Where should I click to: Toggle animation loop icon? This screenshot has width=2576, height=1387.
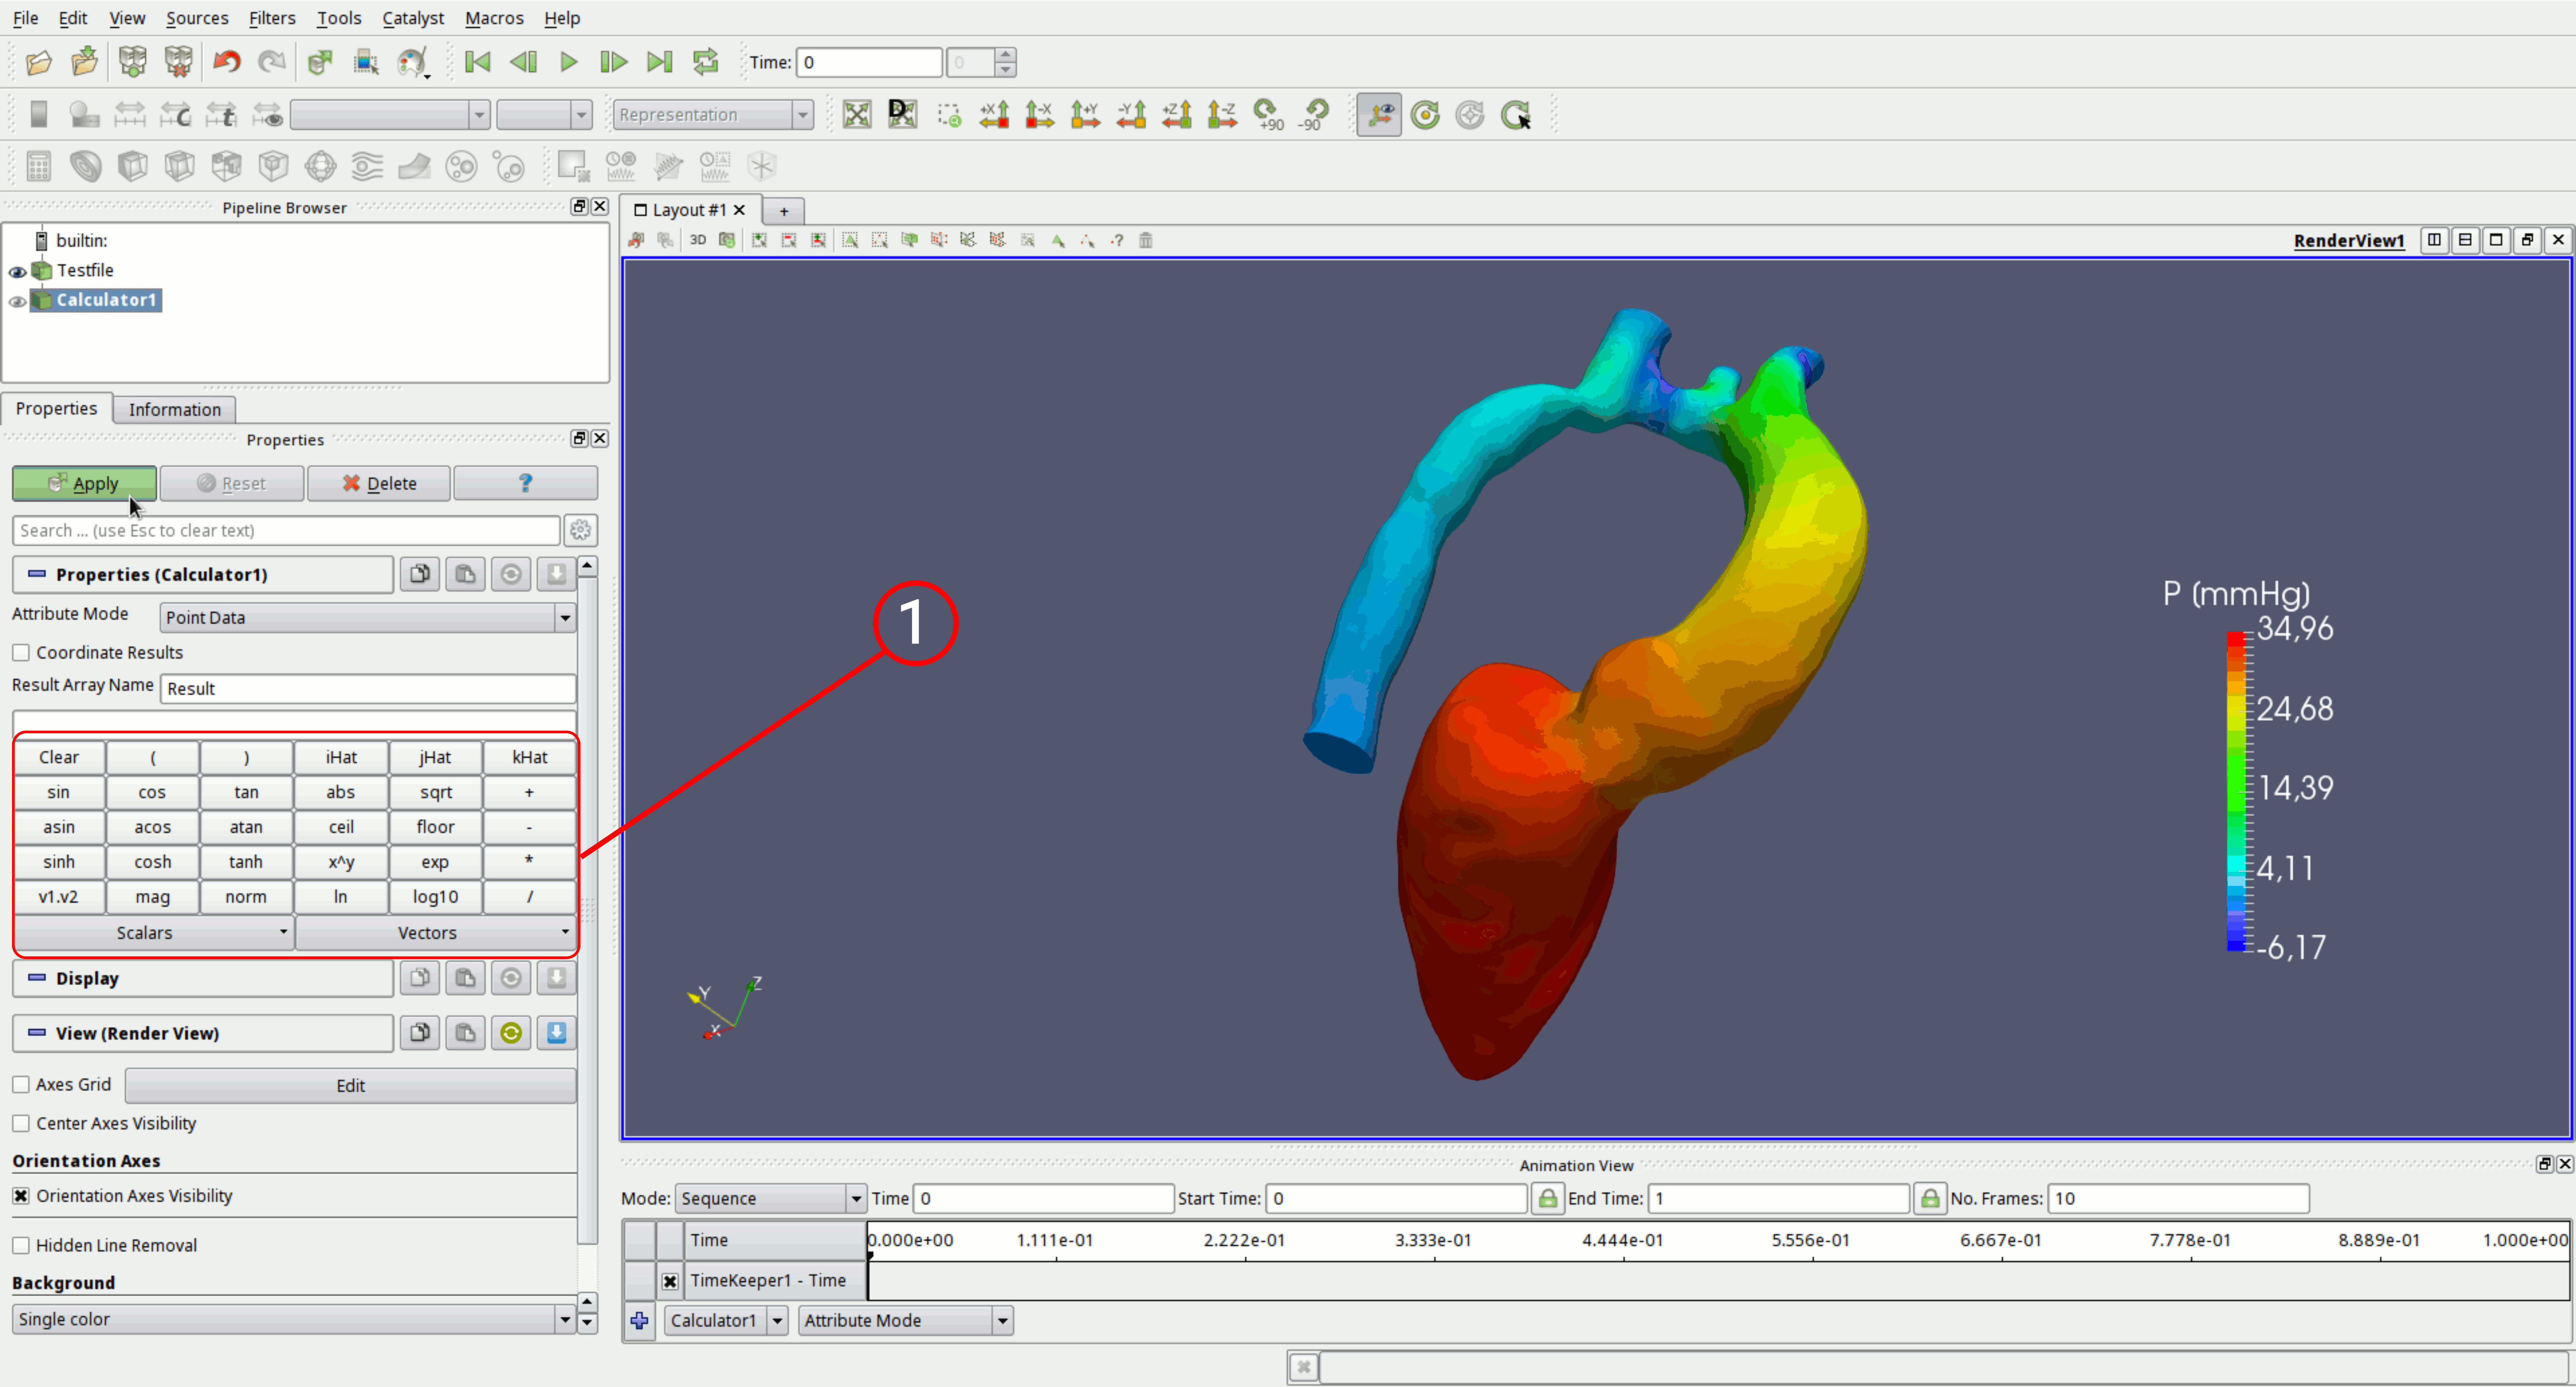tap(706, 63)
